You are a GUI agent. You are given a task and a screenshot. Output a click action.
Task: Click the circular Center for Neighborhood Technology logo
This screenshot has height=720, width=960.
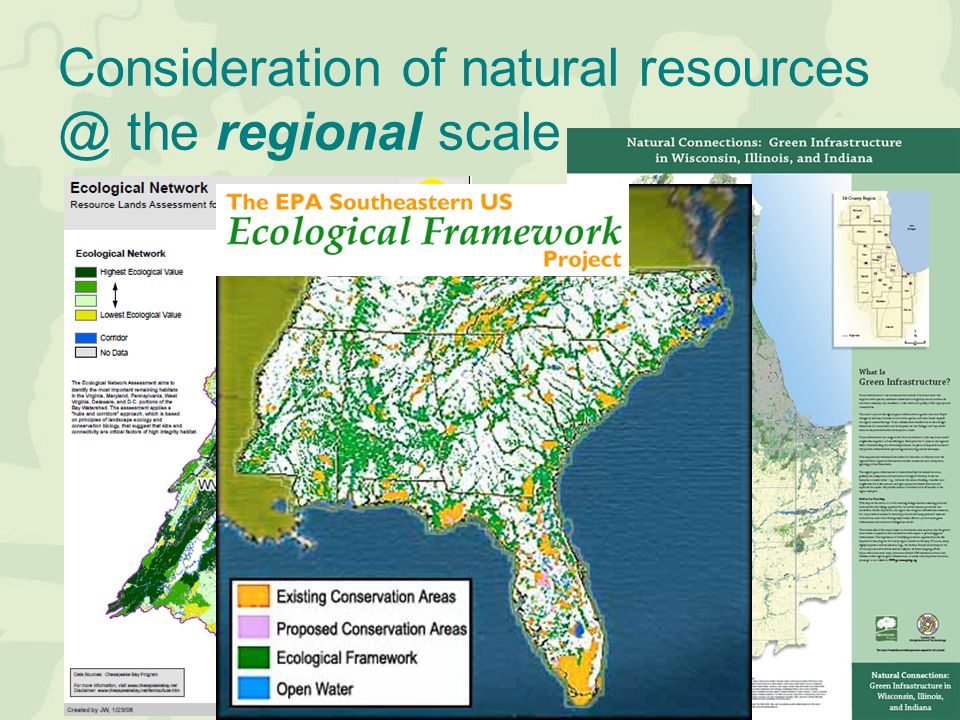pos(928,625)
